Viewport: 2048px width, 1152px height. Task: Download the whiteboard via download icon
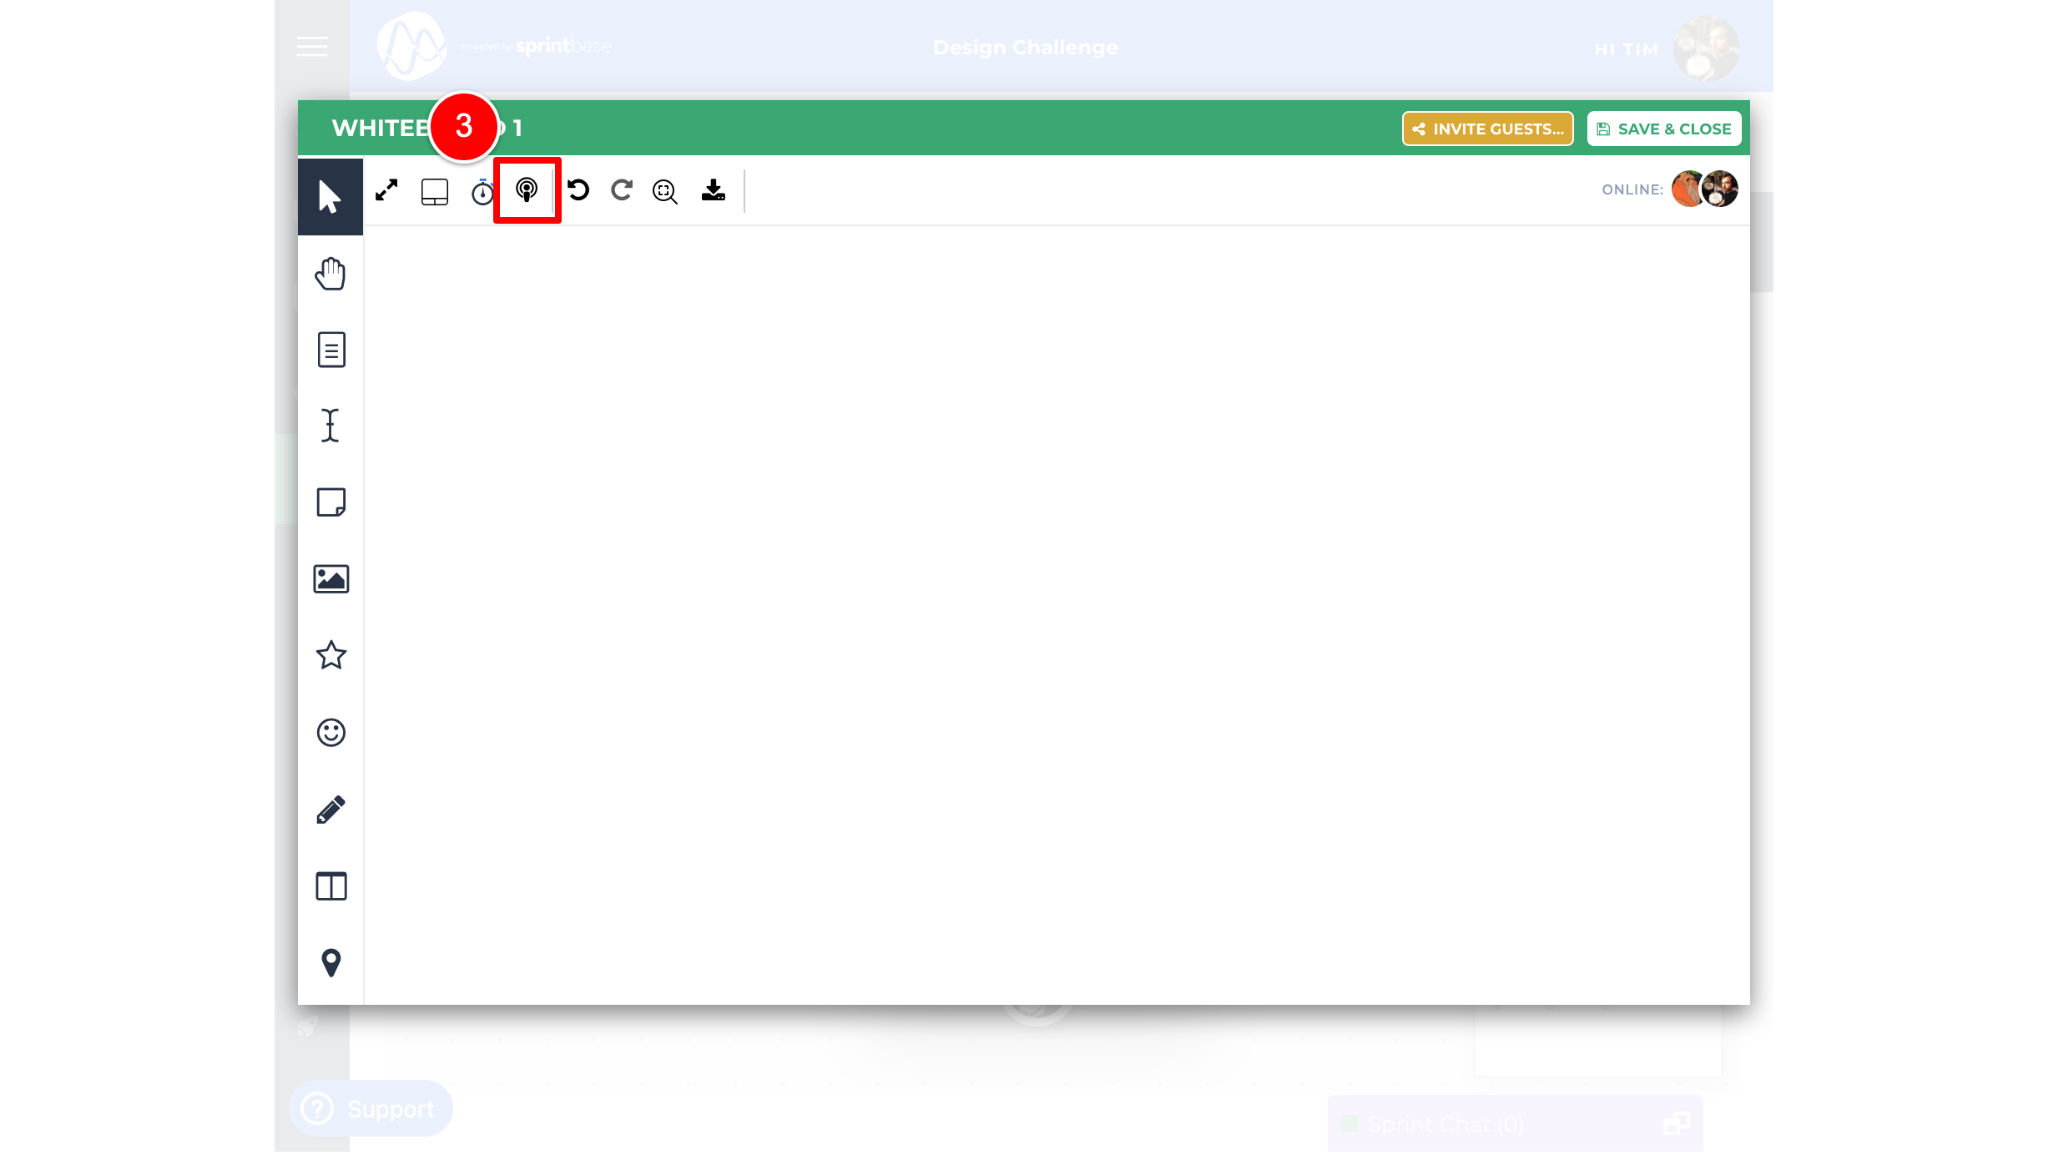pyautogui.click(x=713, y=190)
